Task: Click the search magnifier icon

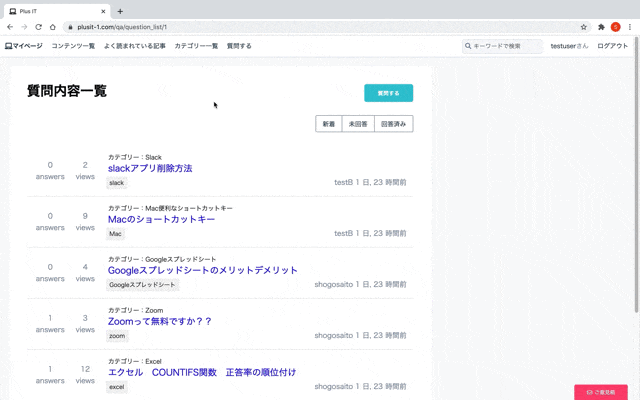Action: (x=468, y=46)
